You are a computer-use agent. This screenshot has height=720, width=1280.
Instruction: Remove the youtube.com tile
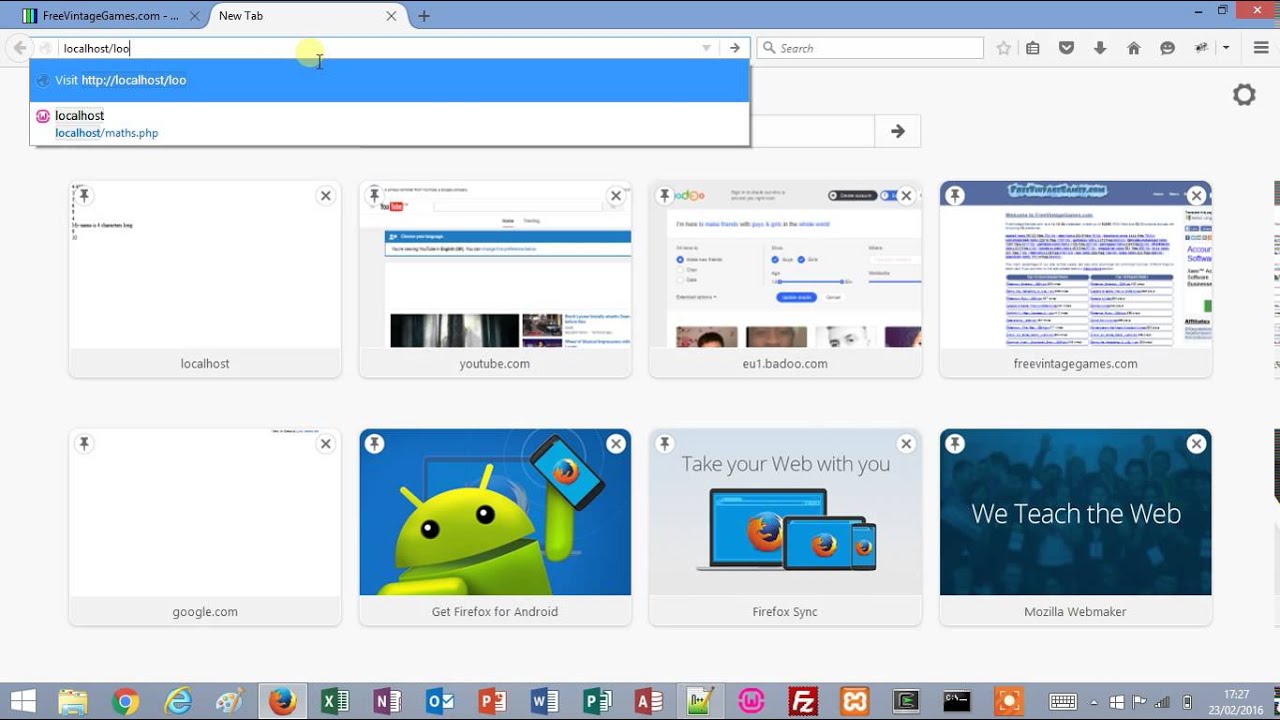point(616,196)
